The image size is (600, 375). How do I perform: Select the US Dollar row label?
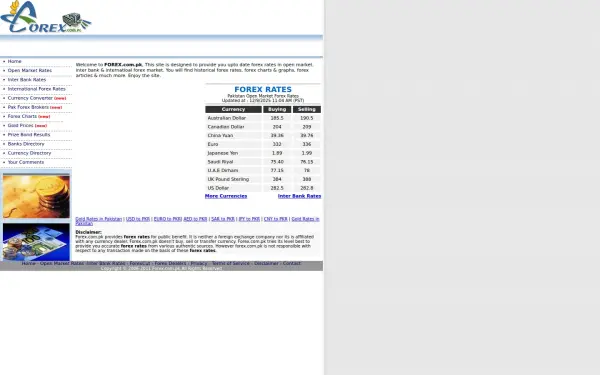[x=218, y=188]
